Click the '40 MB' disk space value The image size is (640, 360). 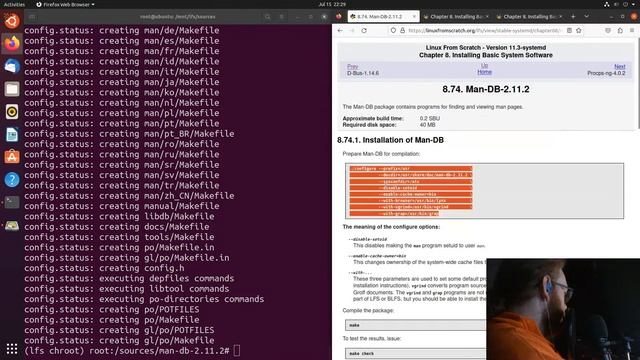[427, 125]
